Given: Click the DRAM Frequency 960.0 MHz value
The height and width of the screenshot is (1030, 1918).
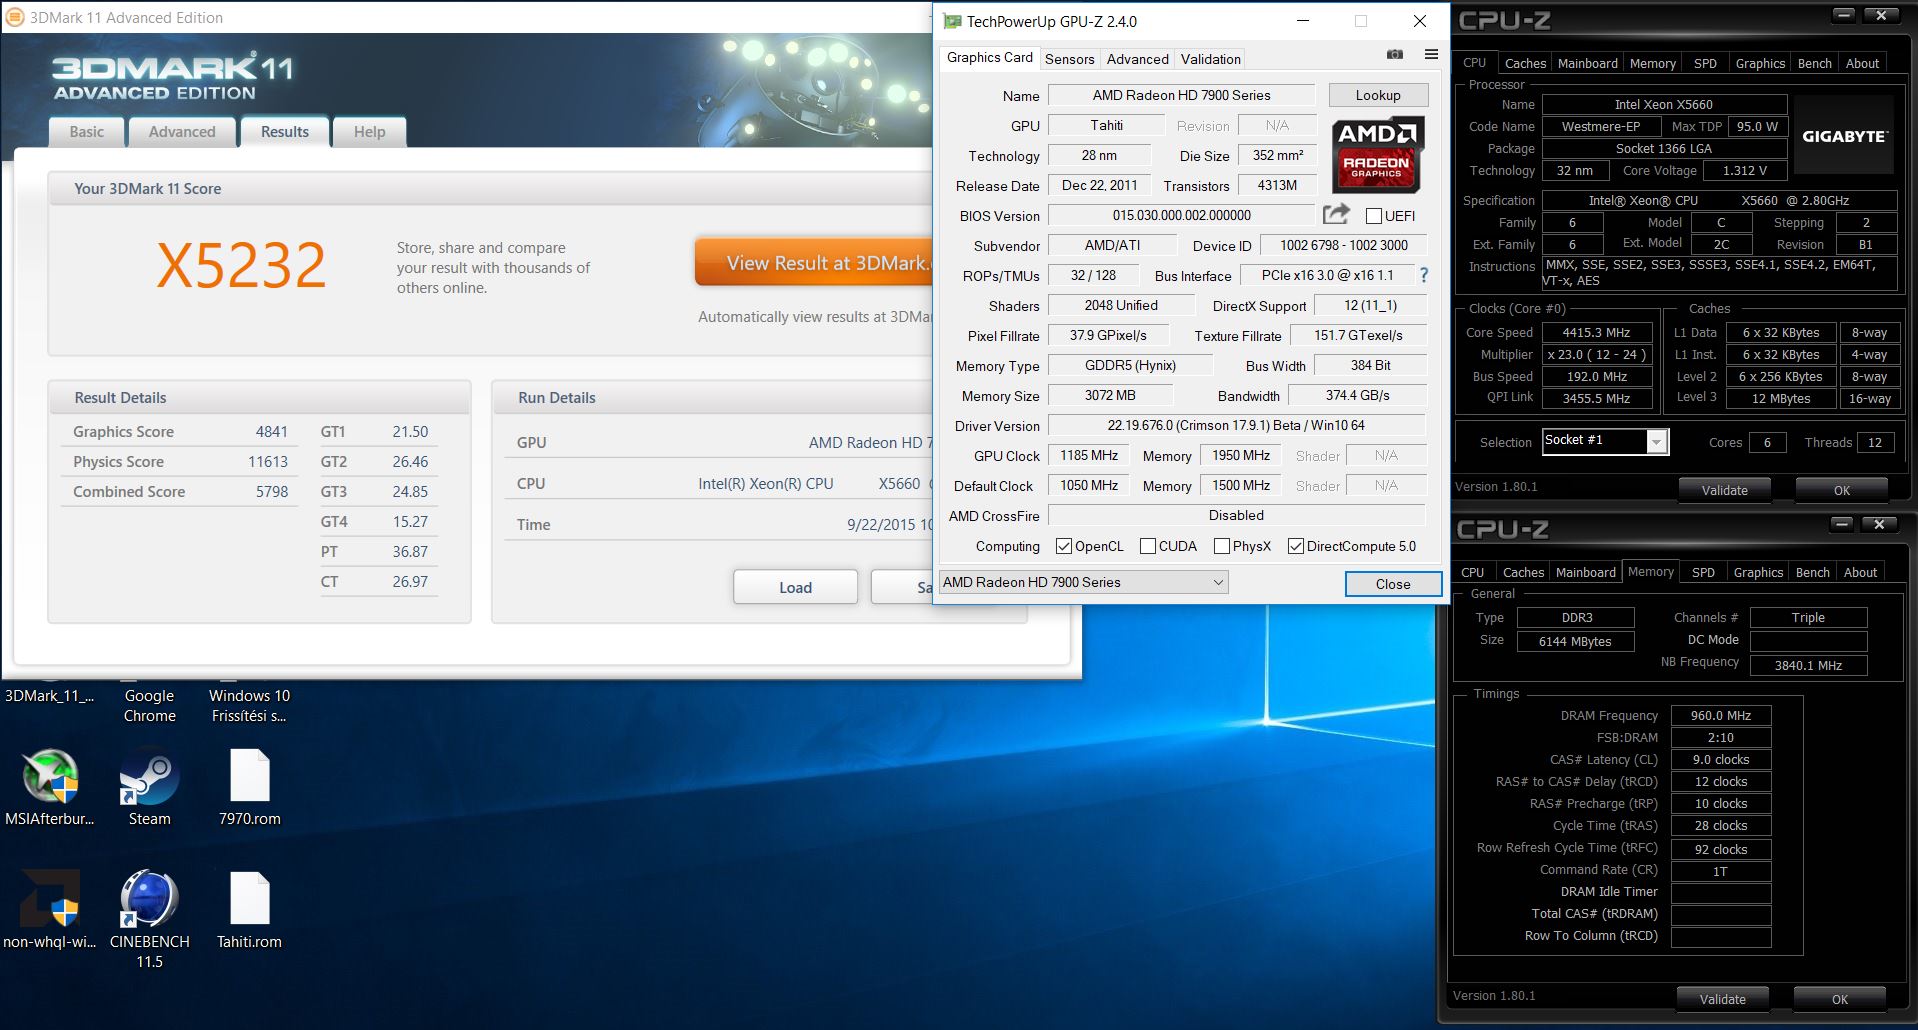Looking at the screenshot, I should pos(1721,715).
